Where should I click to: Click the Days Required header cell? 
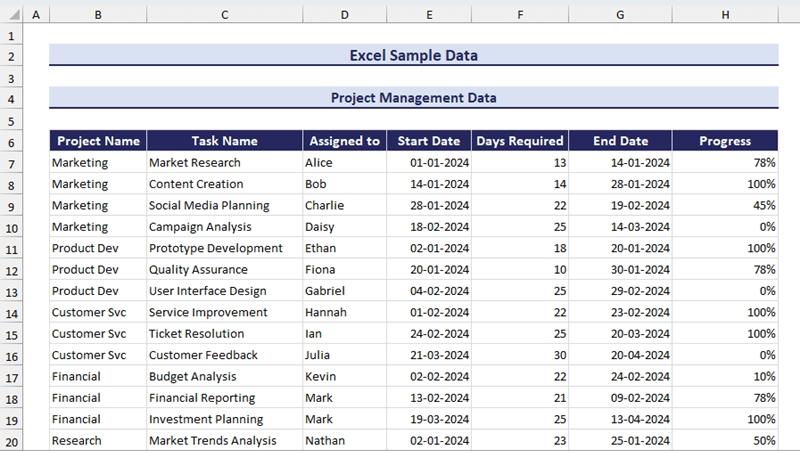[520, 141]
